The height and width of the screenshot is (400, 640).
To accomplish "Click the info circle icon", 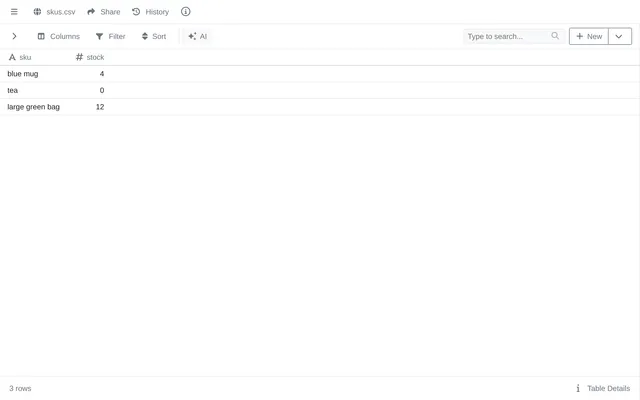I will tap(186, 12).
